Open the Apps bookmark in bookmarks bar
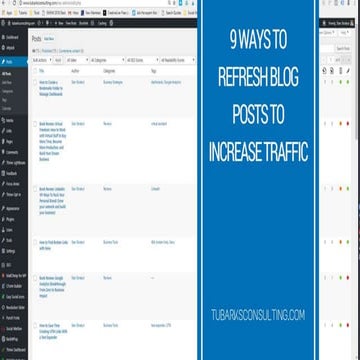The image size is (360, 360). [7, 13]
